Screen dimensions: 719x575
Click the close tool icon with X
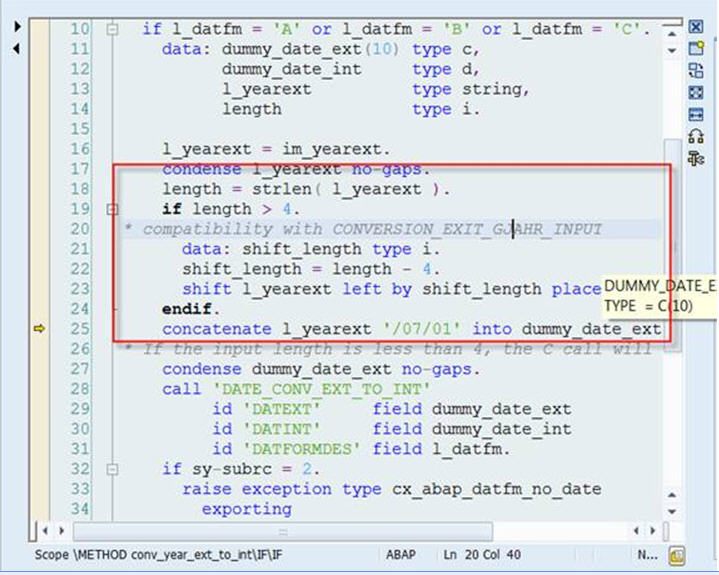[697, 27]
